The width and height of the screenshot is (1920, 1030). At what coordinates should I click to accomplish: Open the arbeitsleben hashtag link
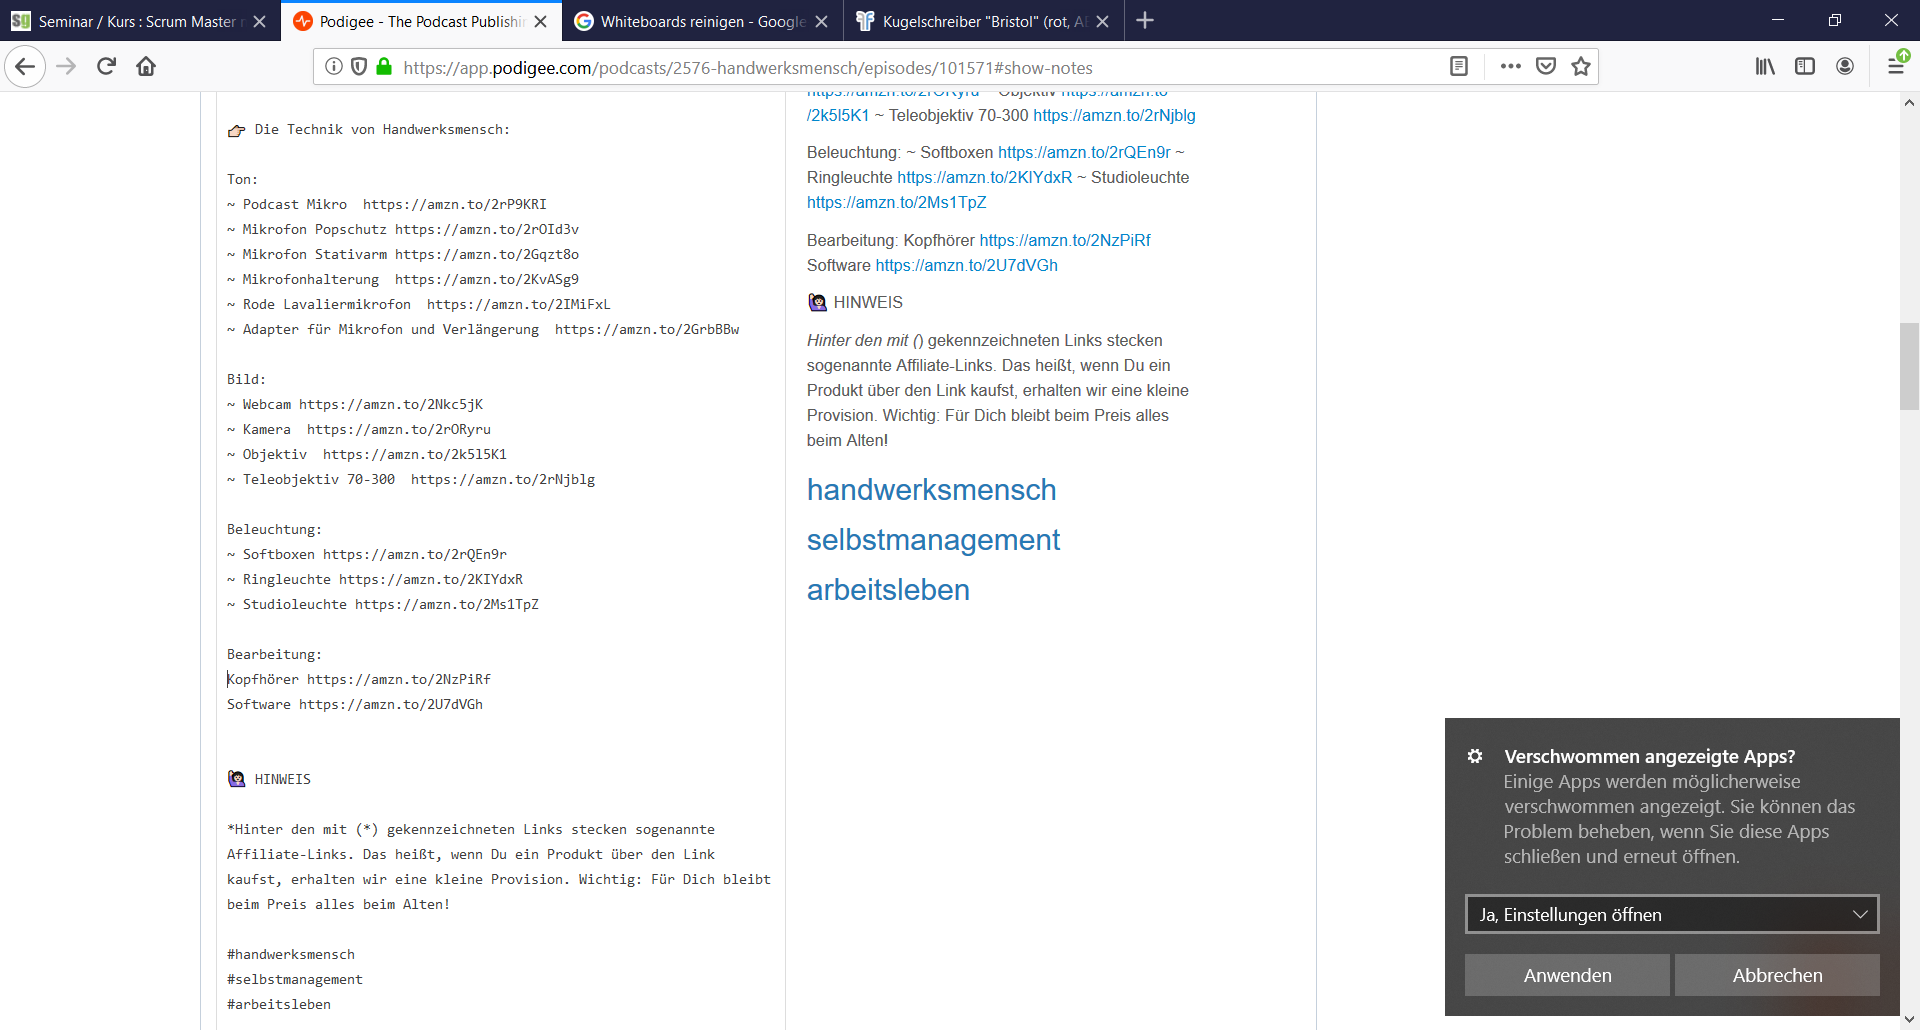888,590
